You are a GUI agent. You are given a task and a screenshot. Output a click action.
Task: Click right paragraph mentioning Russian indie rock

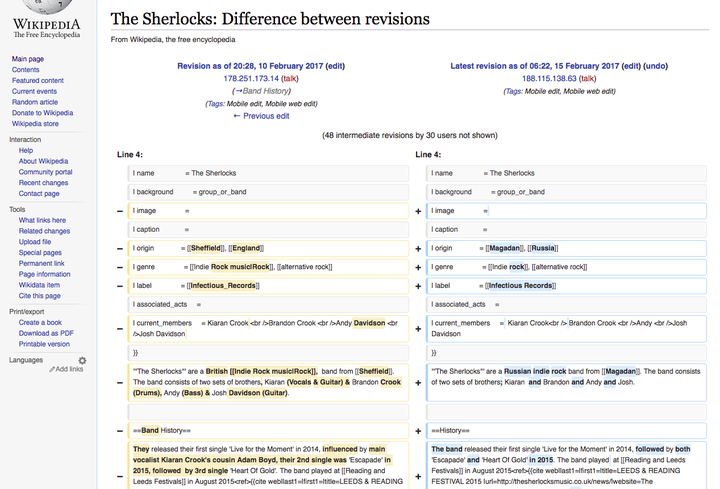click(x=566, y=382)
